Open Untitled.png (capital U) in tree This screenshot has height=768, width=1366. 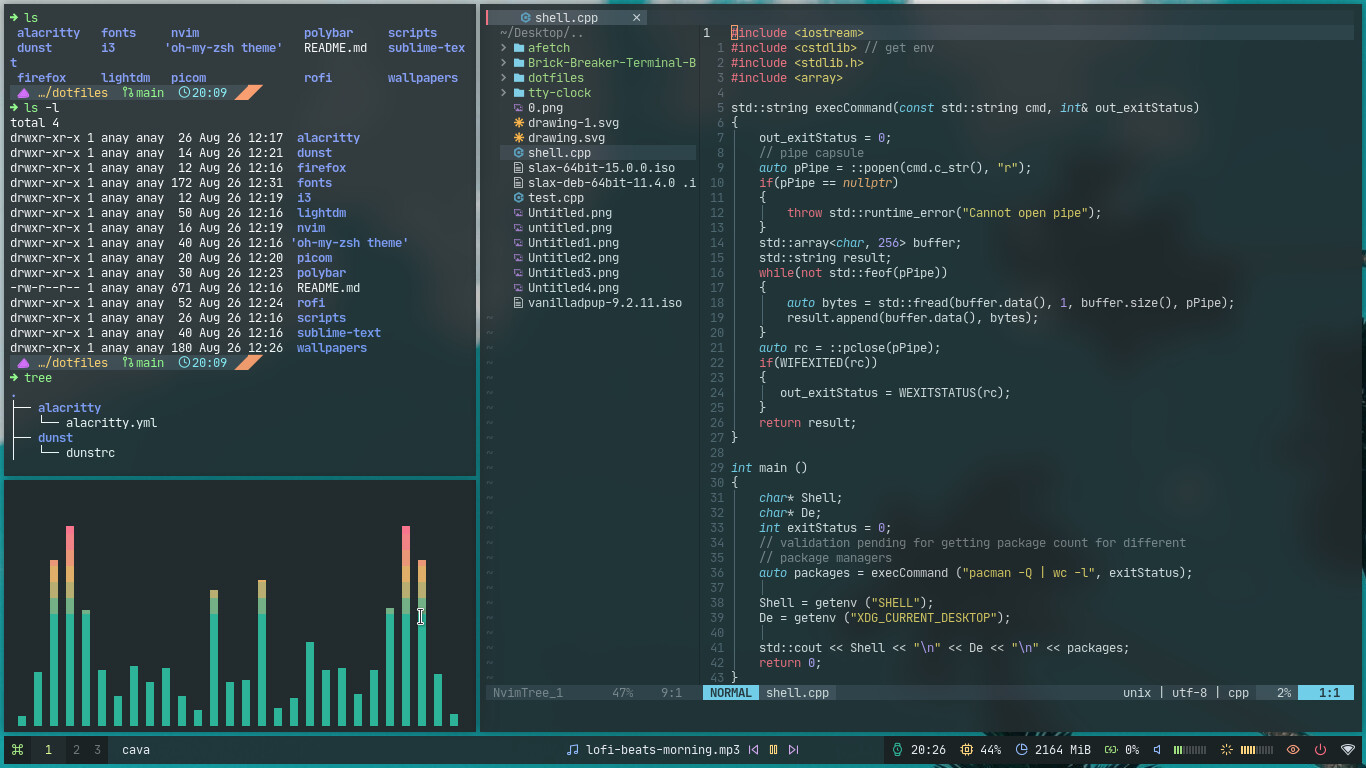pyautogui.click(x=570, y=213)
